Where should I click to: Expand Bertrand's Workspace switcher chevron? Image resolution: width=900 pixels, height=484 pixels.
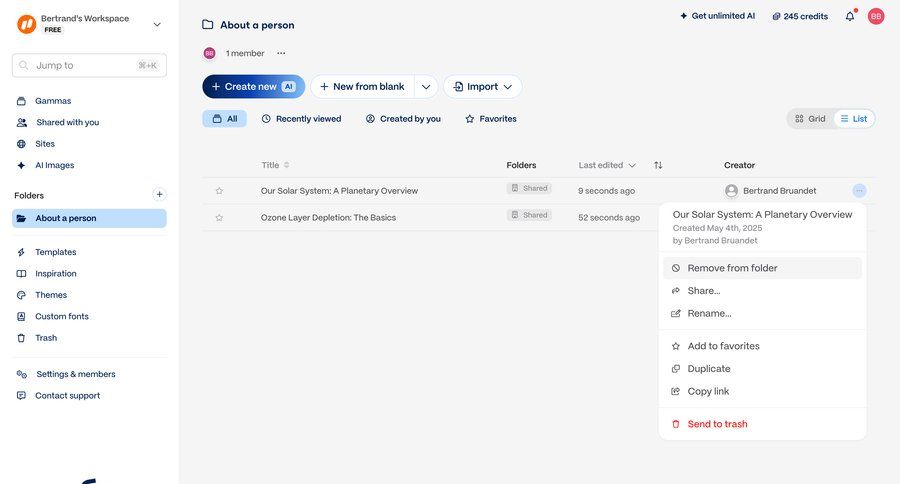[157, 25]
